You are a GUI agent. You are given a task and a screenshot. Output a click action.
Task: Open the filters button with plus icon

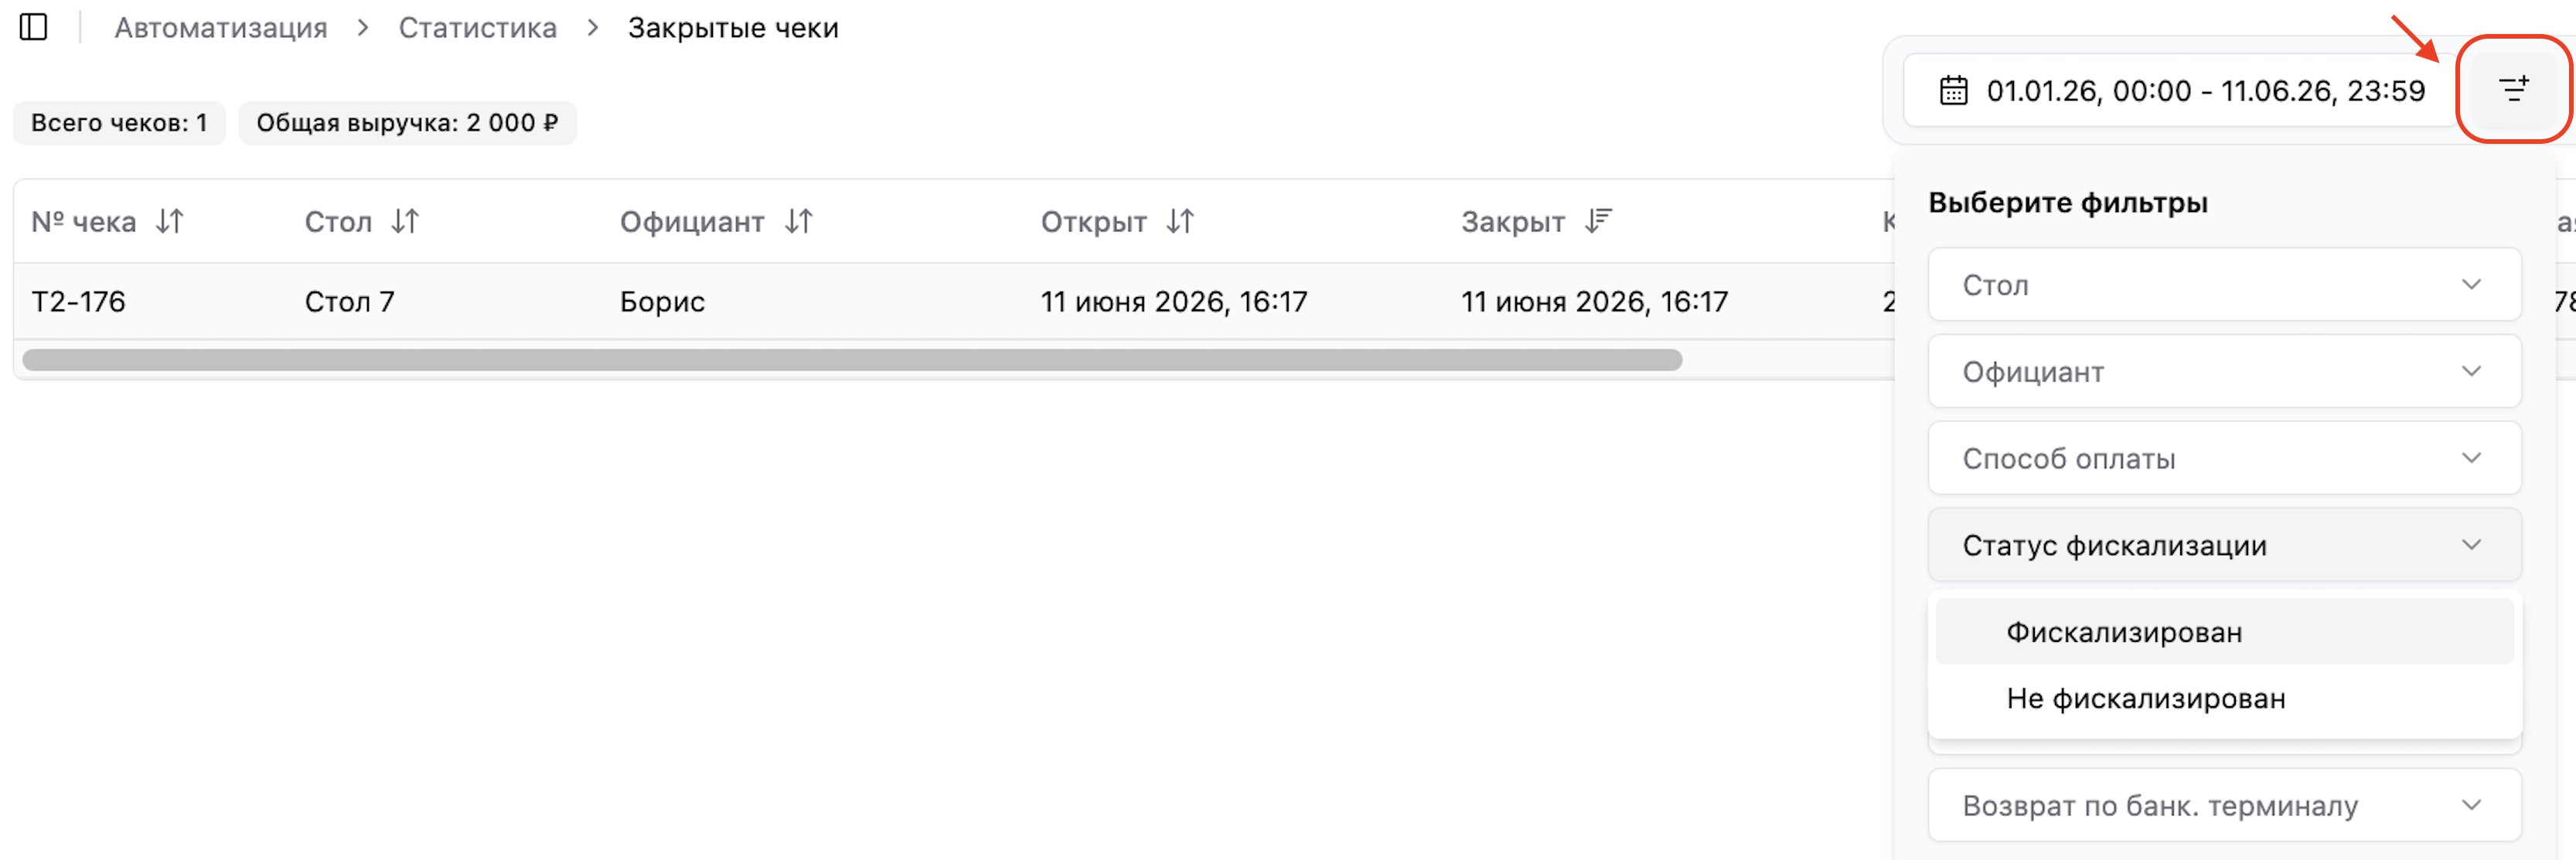point(2513,90)
